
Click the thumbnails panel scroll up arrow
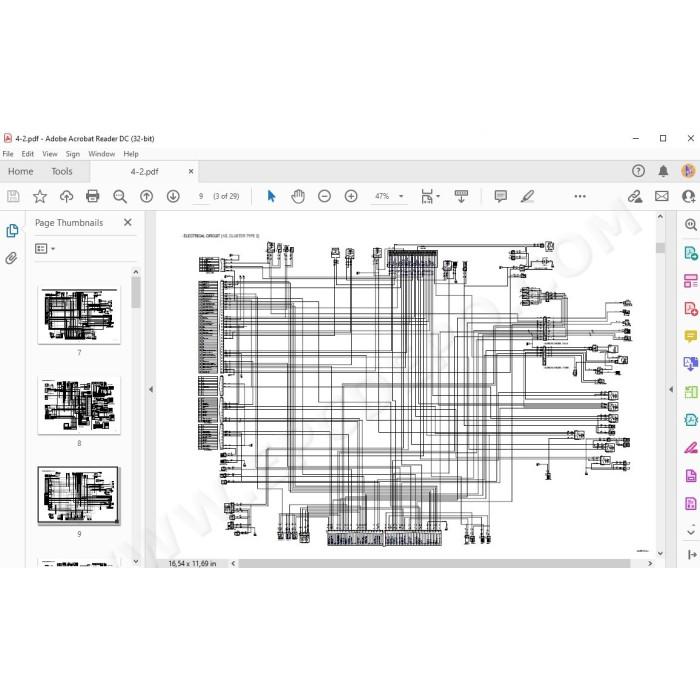coord(136,272)
